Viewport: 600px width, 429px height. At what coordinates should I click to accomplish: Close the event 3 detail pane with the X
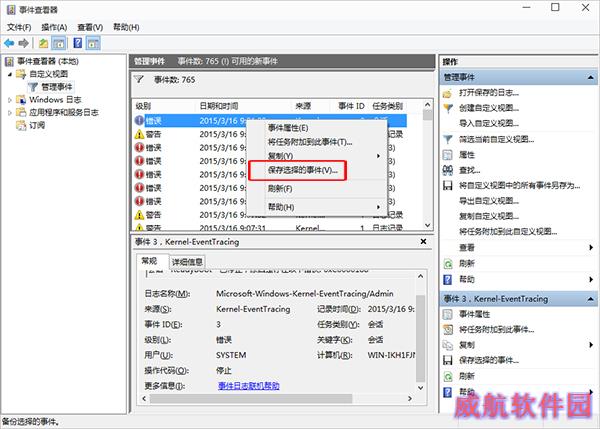pos(423,241)
